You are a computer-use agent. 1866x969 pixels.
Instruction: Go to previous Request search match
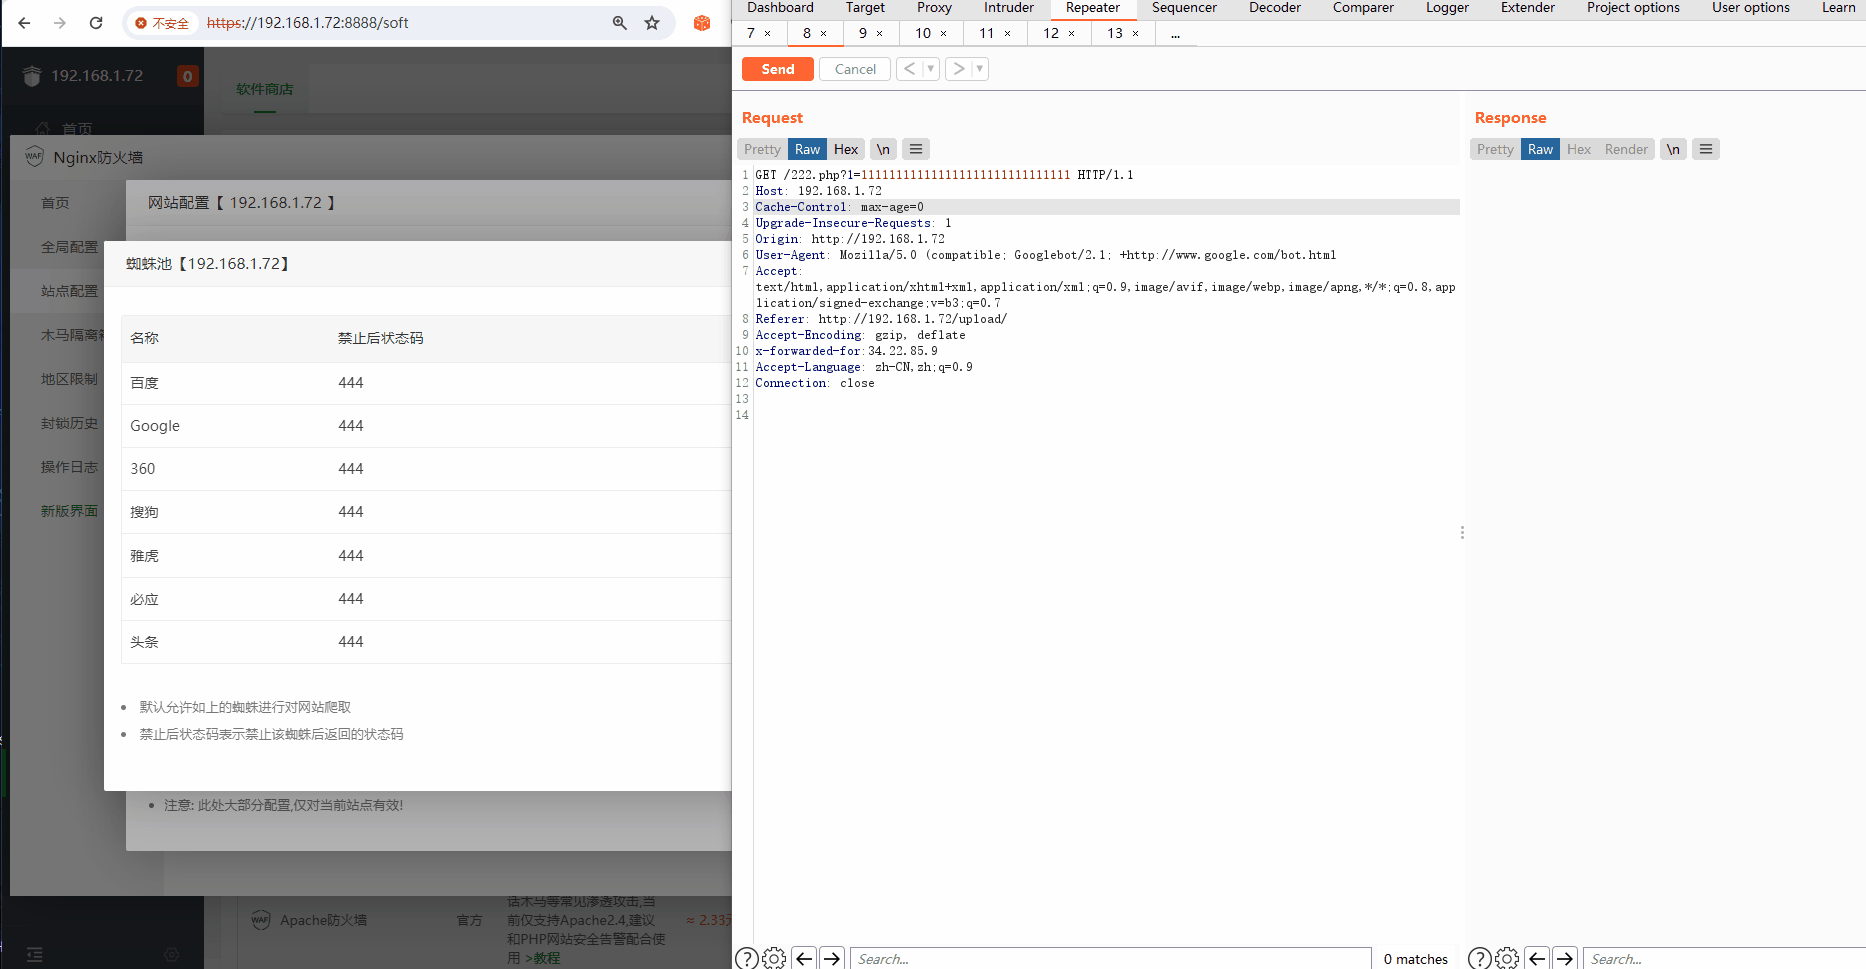point(804,958)
